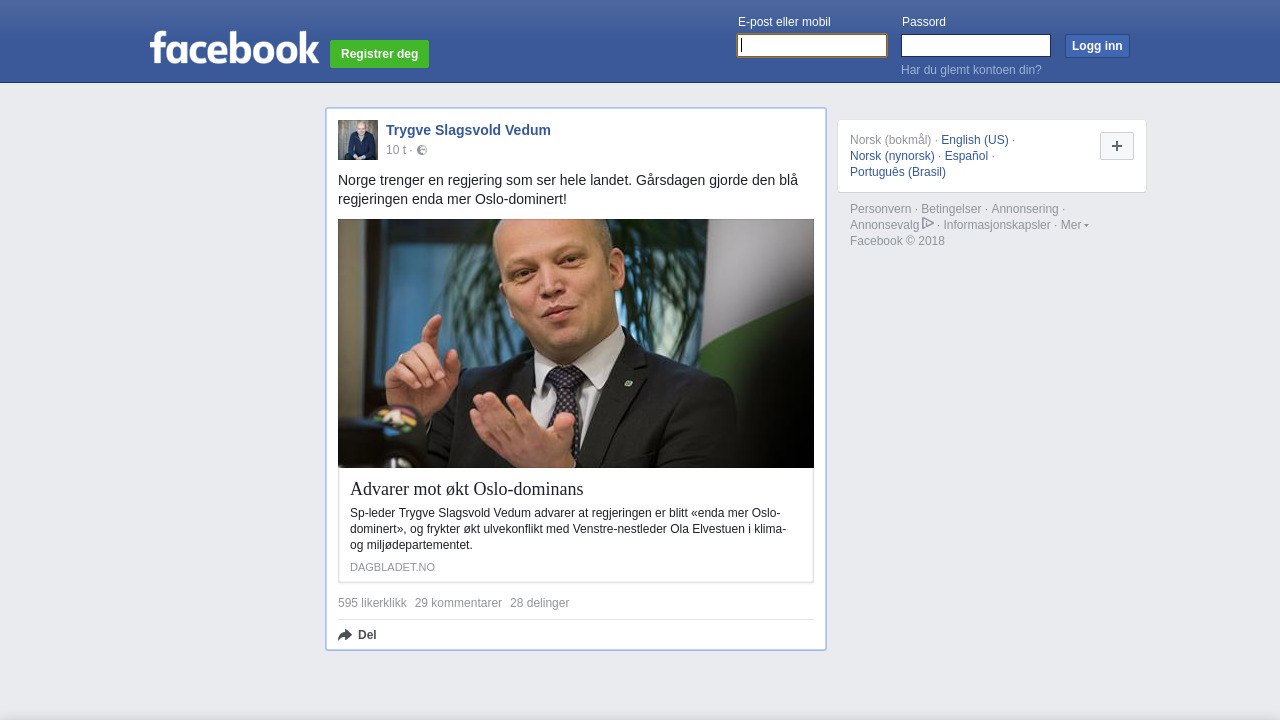Click the Norsk (bokmål) language label

point(890,140)
